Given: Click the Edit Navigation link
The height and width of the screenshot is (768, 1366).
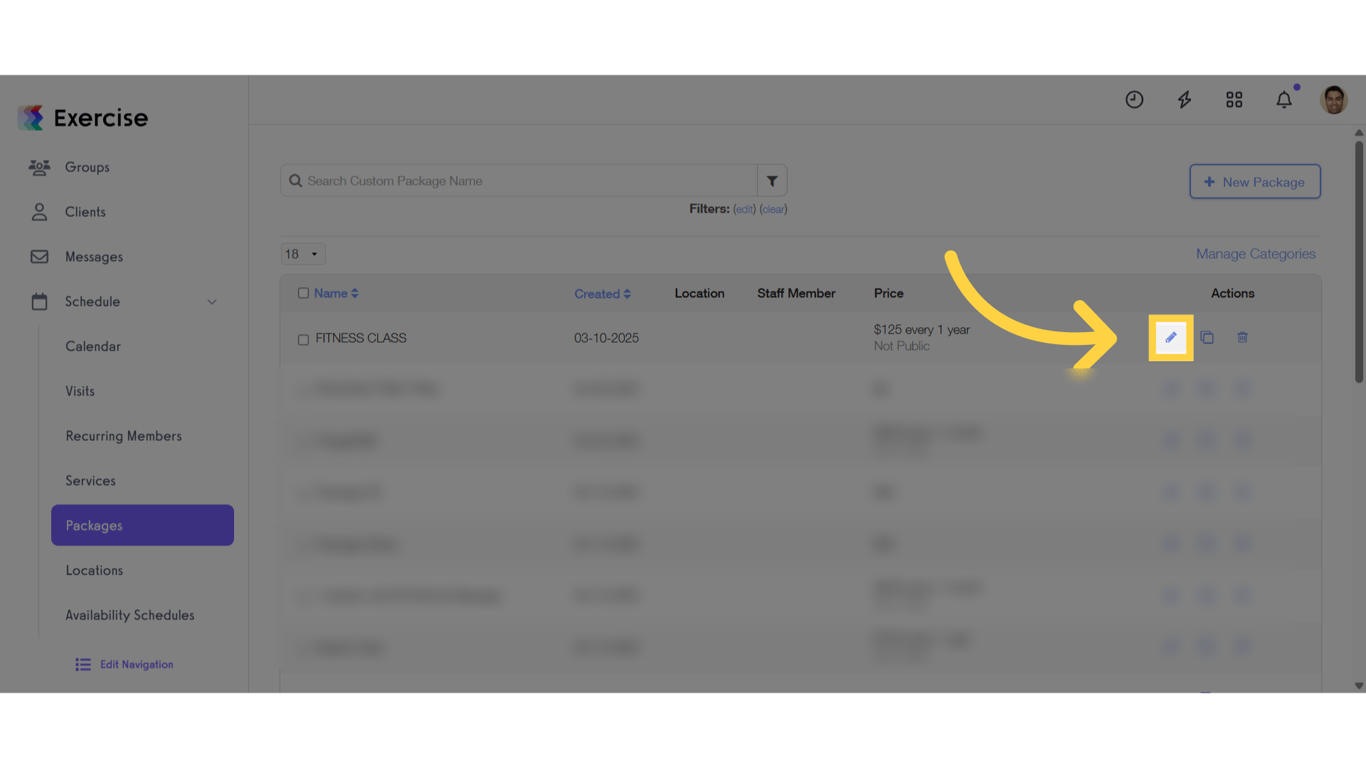Looking at the screenshot, I should [136, 665].
